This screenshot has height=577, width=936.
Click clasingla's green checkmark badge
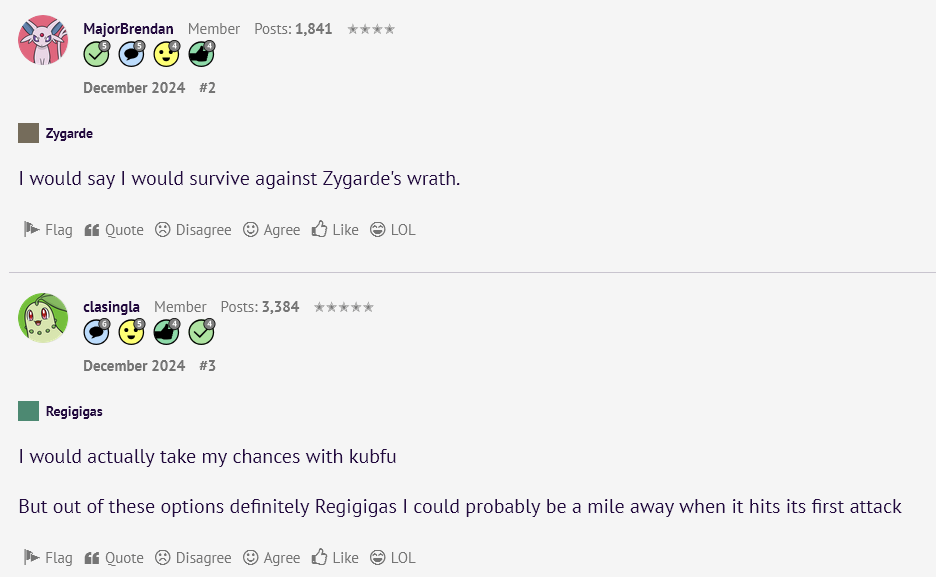click(x=201, y=332)
